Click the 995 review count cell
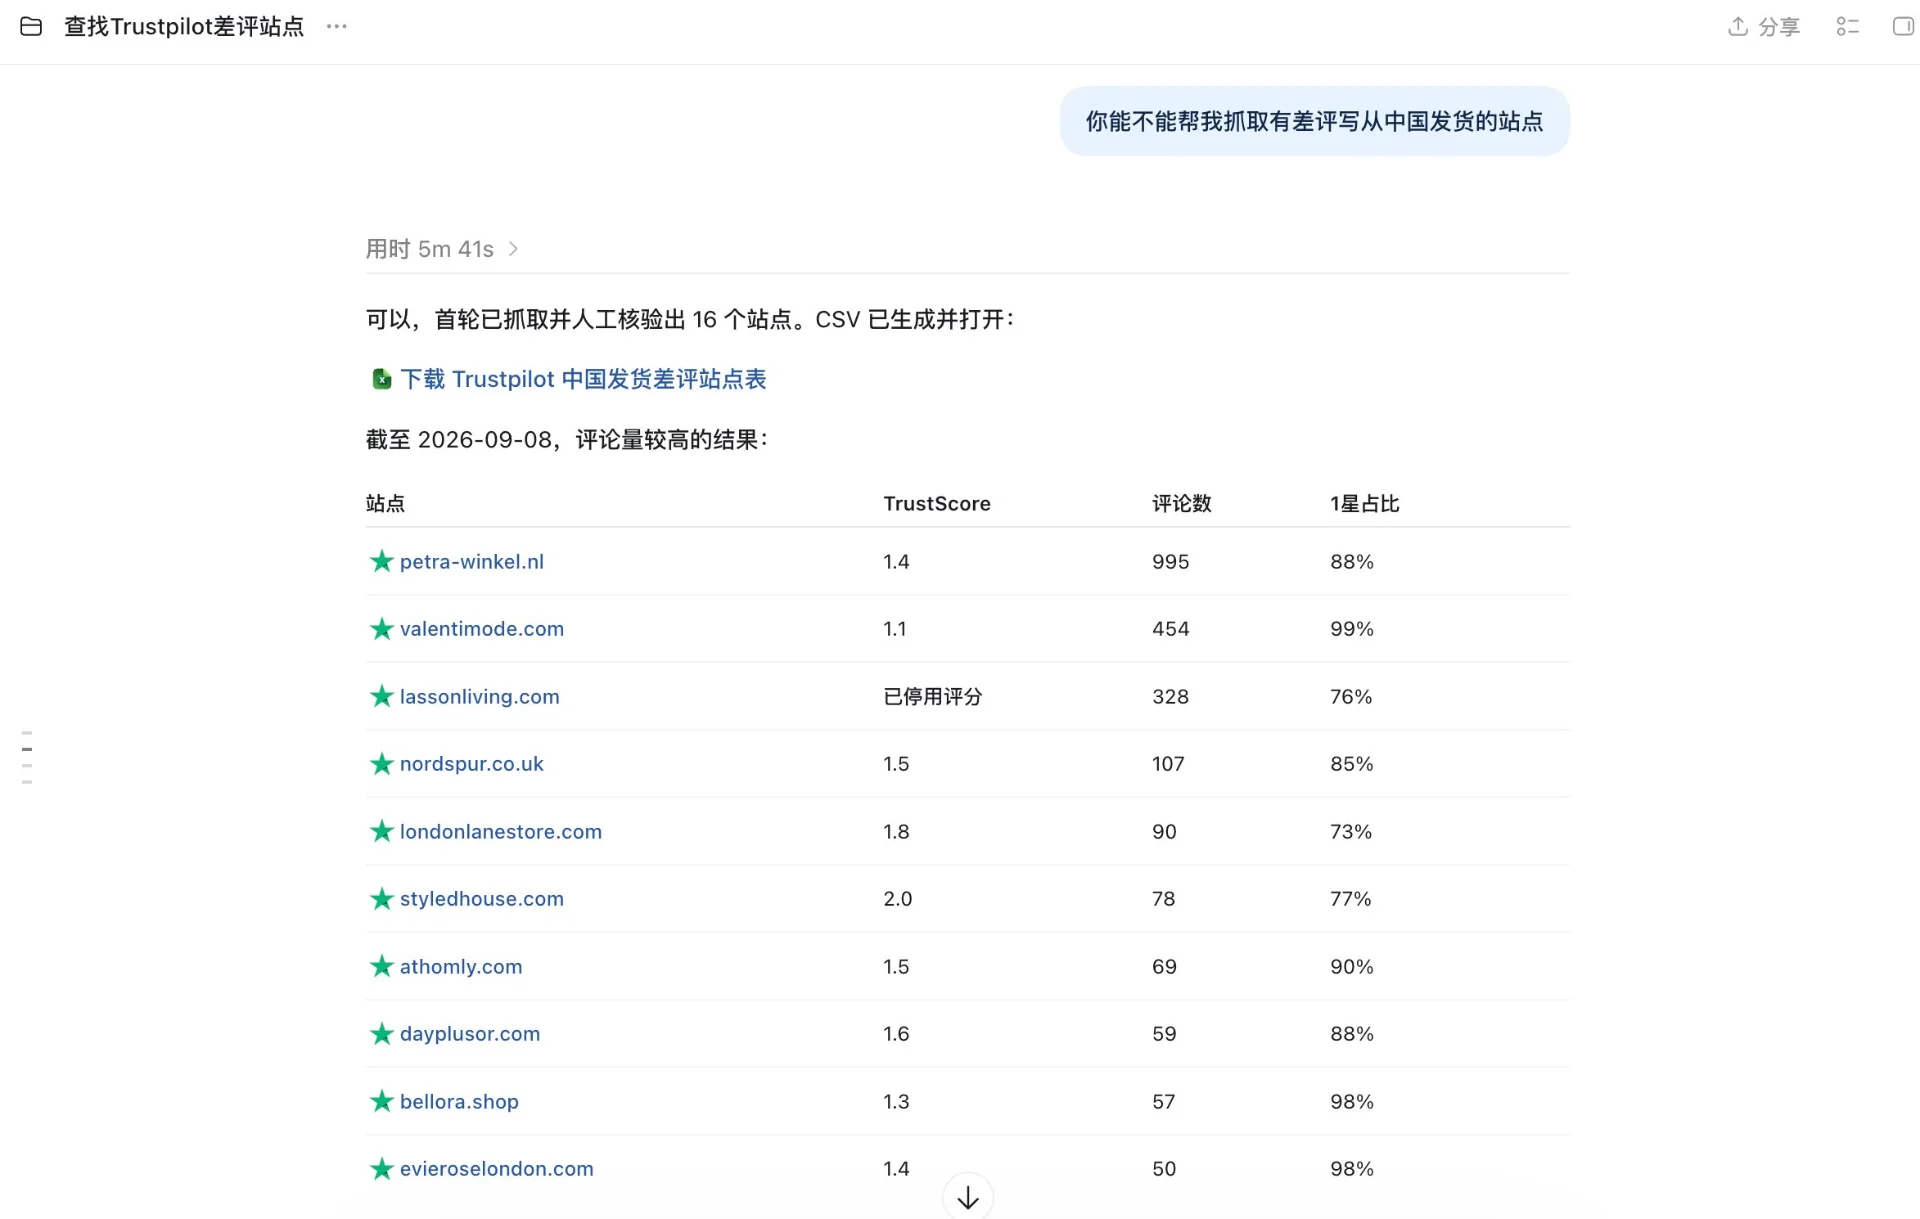This screenshot has height=1219, width=1920. tap(1171, 562)
